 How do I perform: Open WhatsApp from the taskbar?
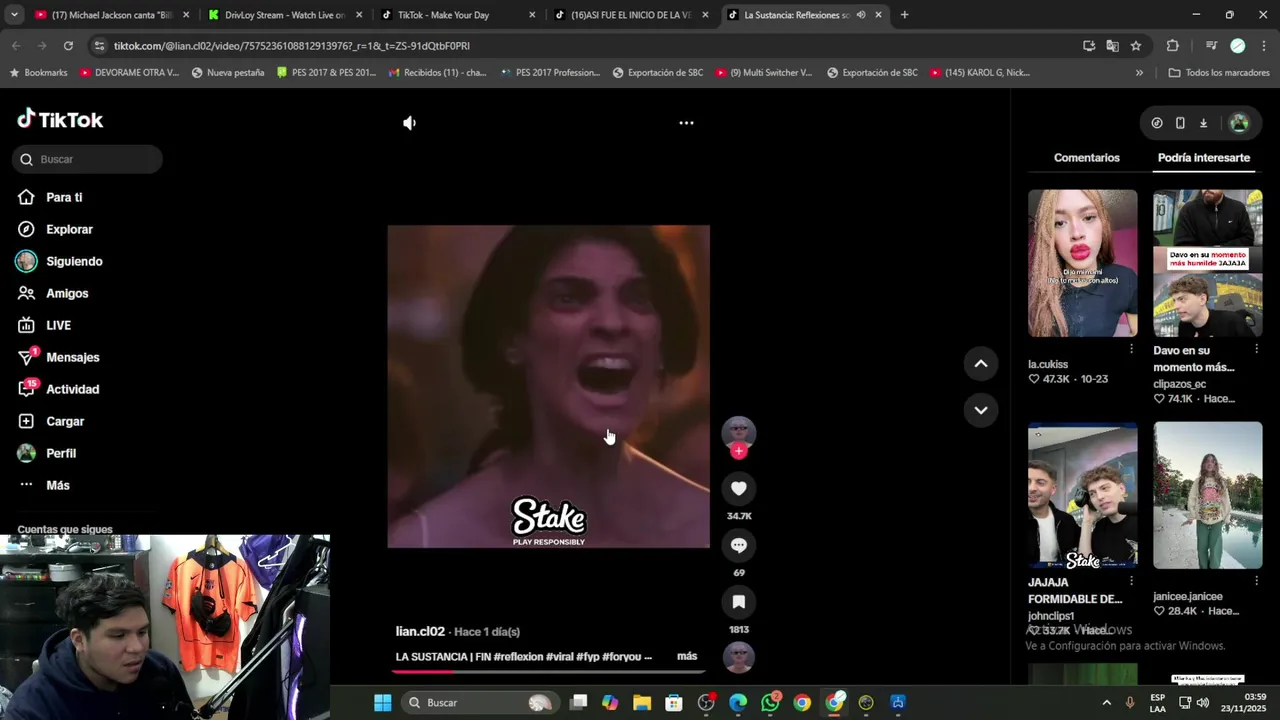pos(770,703)
